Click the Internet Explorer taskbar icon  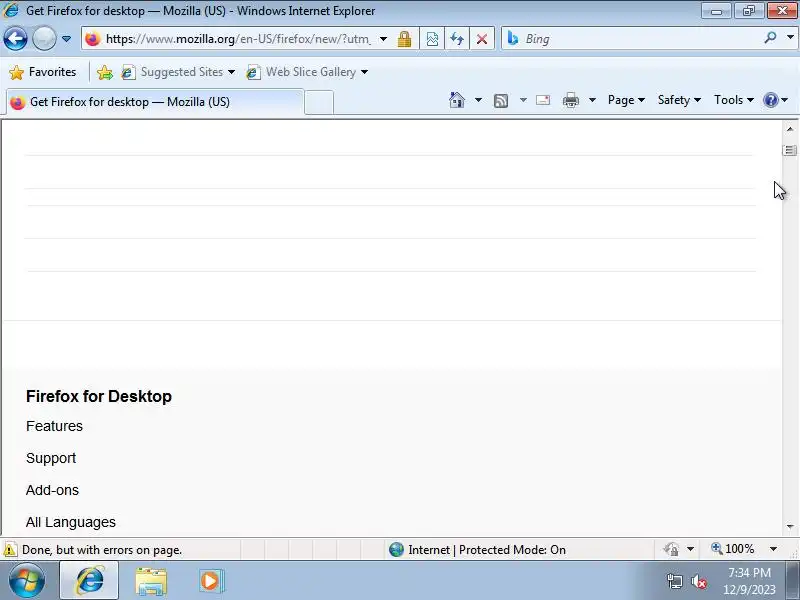pos(89,581)
